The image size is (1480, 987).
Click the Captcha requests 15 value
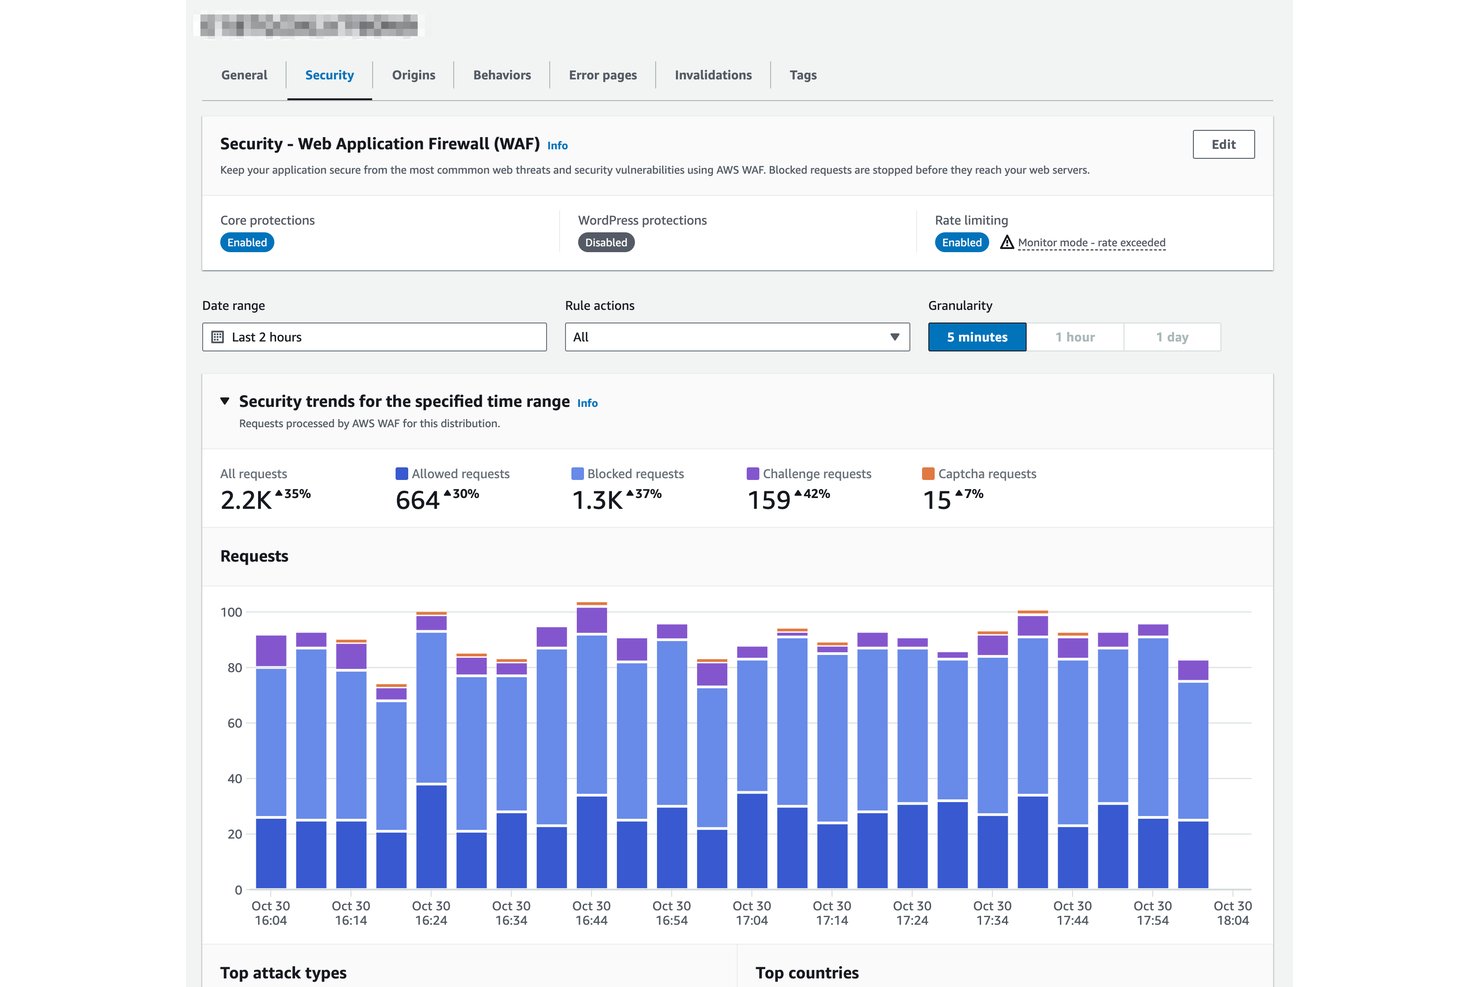pos(937,500)
